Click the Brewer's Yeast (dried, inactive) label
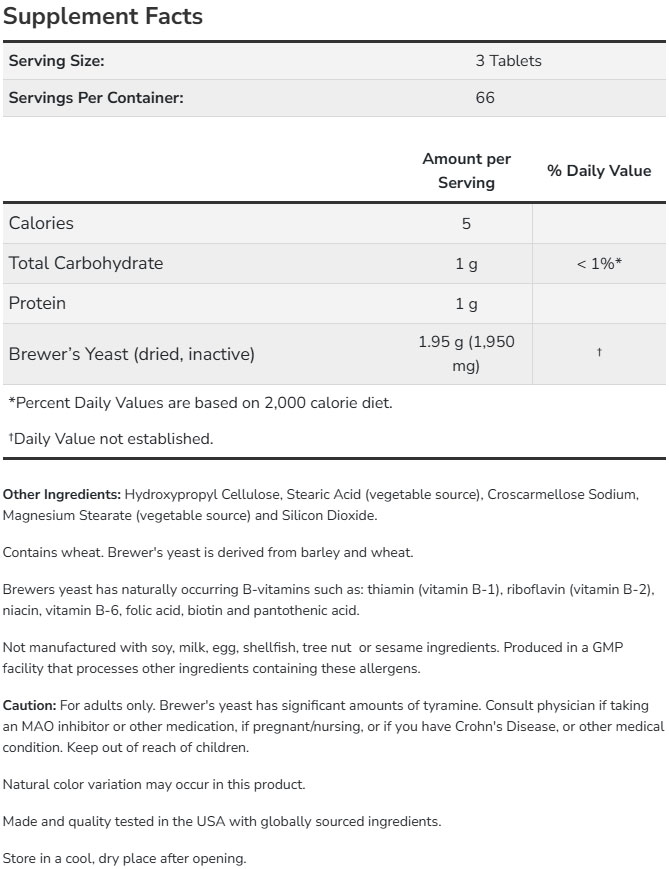 coord(132,354)
